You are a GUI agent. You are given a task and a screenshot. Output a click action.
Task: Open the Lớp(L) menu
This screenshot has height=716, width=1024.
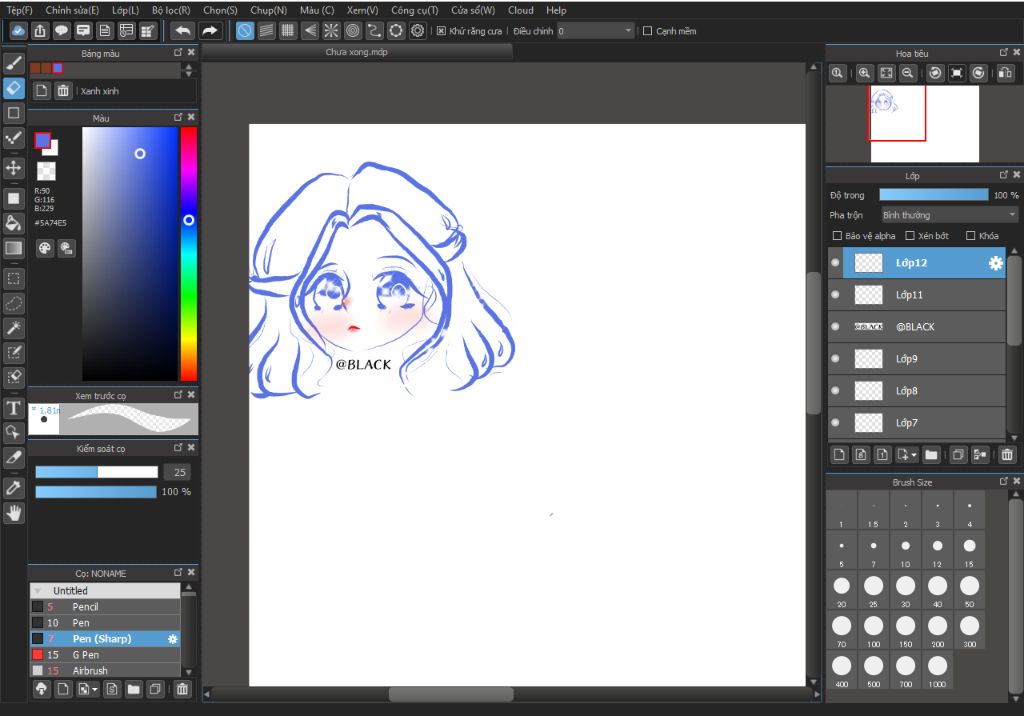[125, 10]
